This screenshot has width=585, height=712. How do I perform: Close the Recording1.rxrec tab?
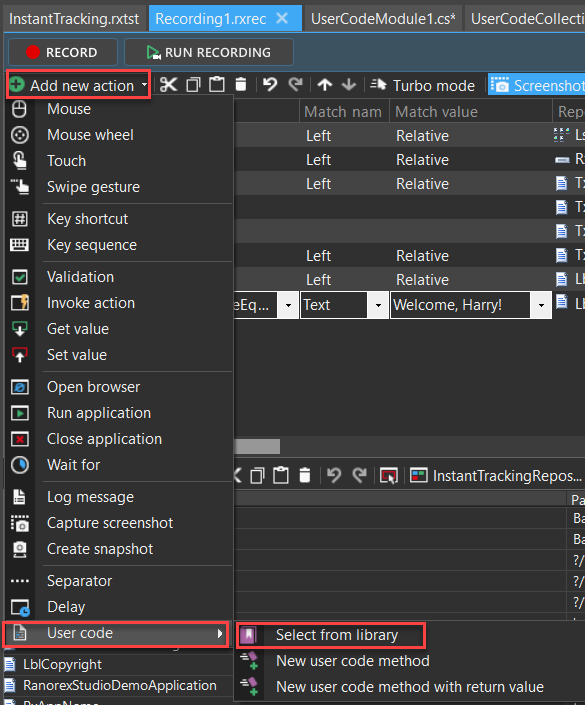click(282, 19)
